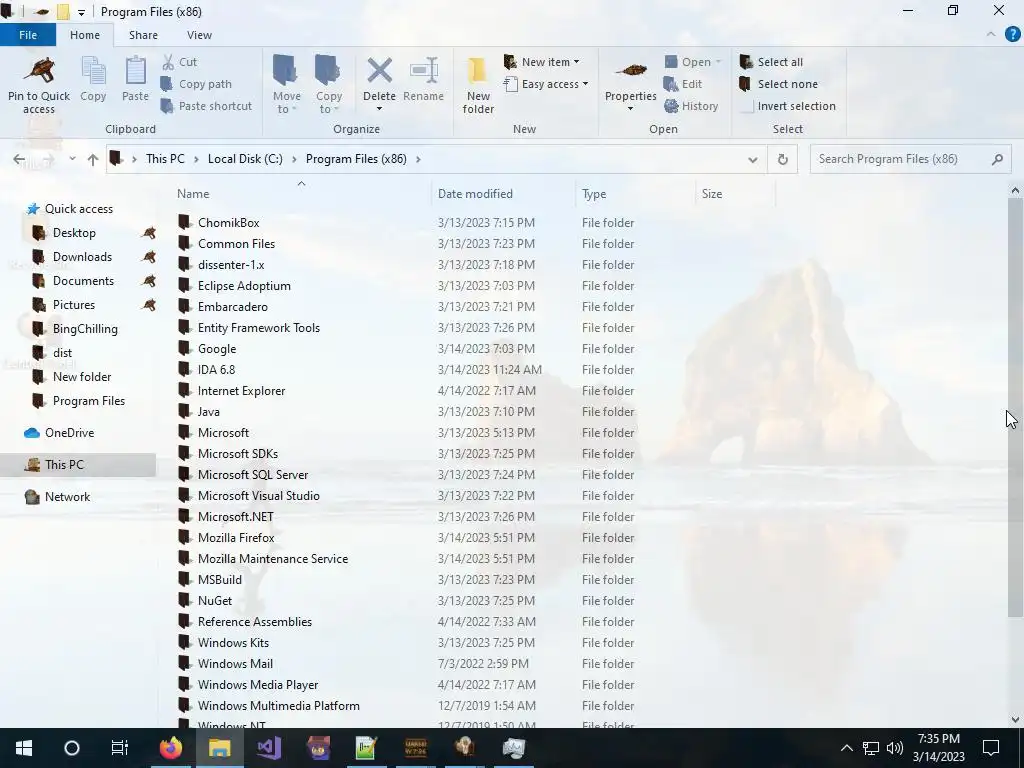Select the Microsoft Visual Studio folder

[x=259, y=496]
